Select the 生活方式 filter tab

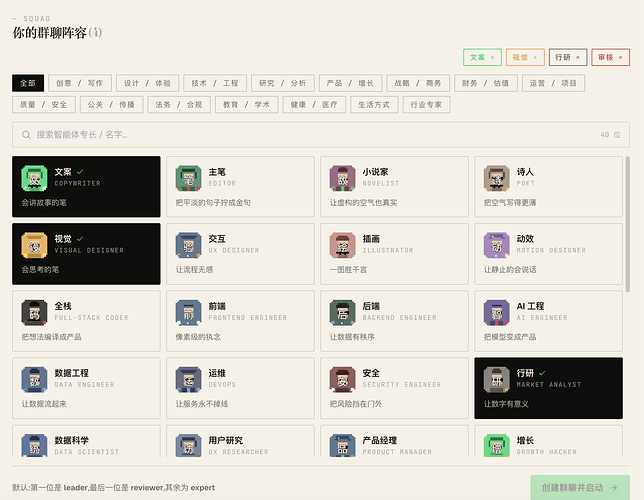click(374, 105)
